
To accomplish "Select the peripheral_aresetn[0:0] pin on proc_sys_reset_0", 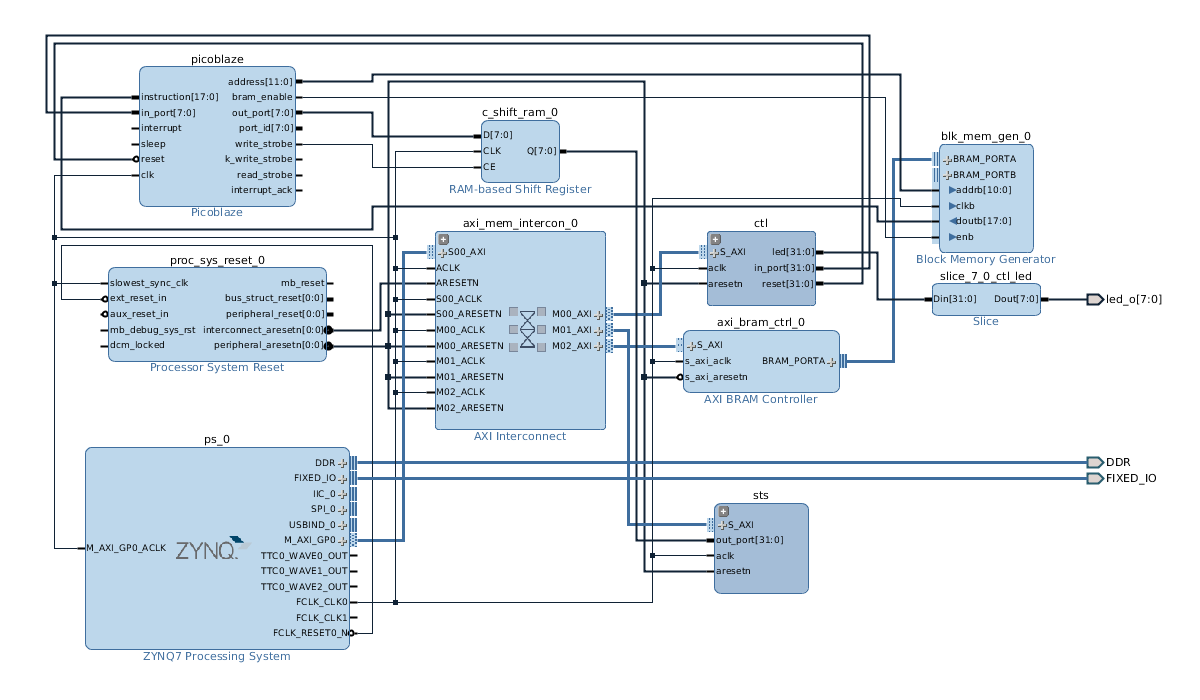I will (x=269, y=345).
